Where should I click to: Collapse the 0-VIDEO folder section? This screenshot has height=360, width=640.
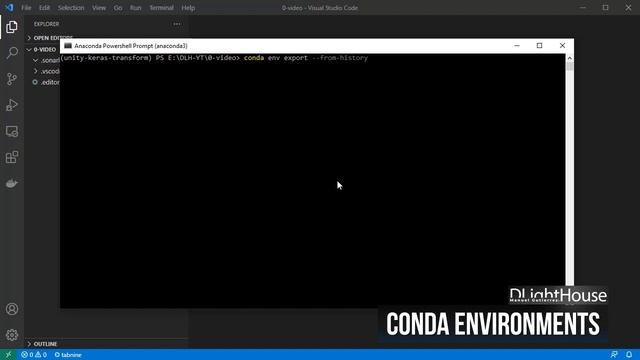(42, 49)
